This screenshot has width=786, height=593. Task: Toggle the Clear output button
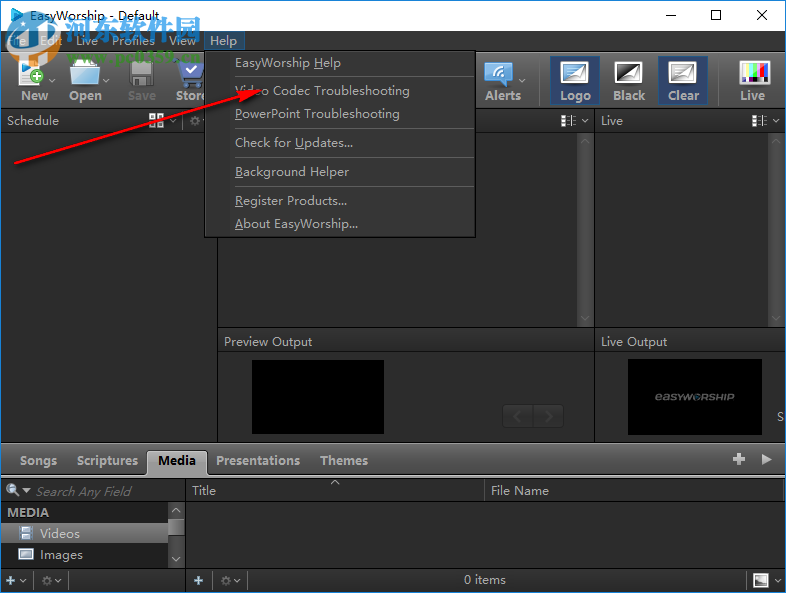pos(683,80)
